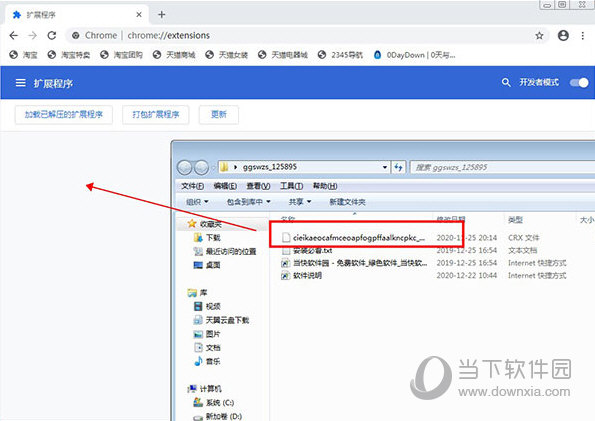Sort files by the 类型 column header
595x421 pixels.
coord(515,220)
